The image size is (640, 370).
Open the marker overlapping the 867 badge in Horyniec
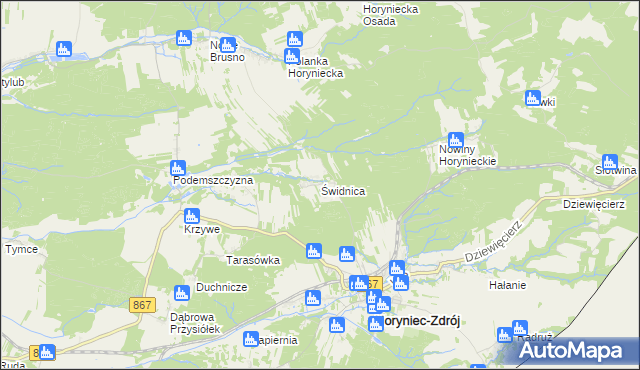(360, 283)
